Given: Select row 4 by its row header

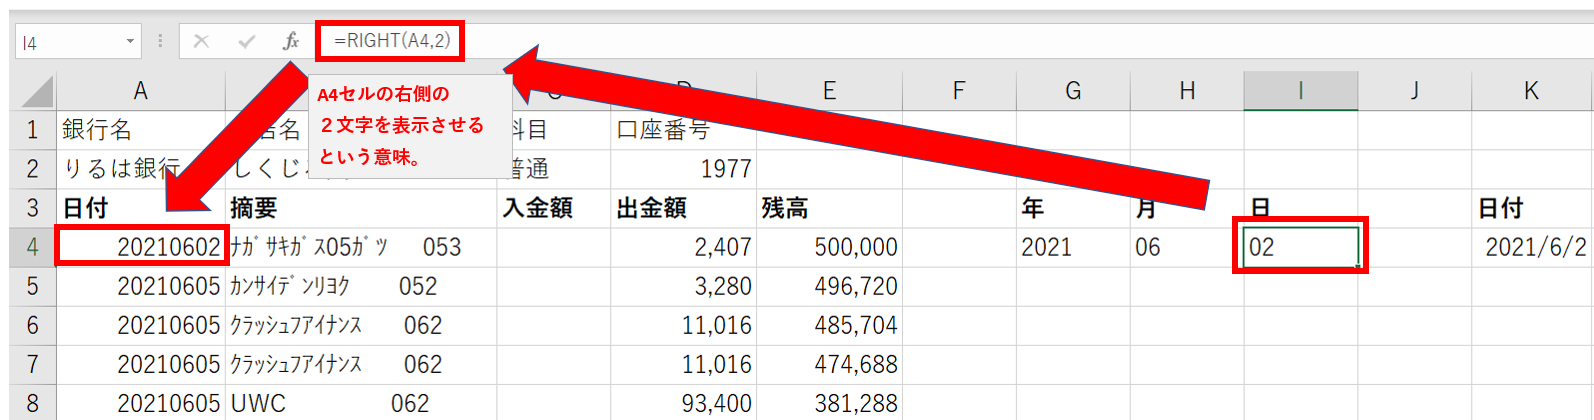Looking at the screenshot, I should click(x=32, y=247).
